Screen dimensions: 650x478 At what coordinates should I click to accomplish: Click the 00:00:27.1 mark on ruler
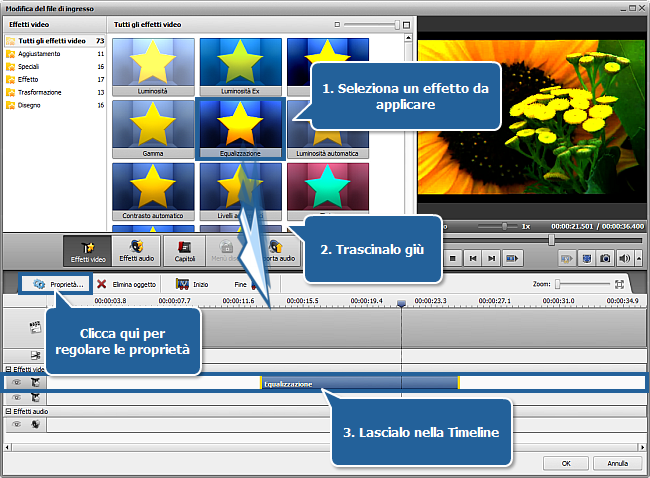click(x=495, y=301)
